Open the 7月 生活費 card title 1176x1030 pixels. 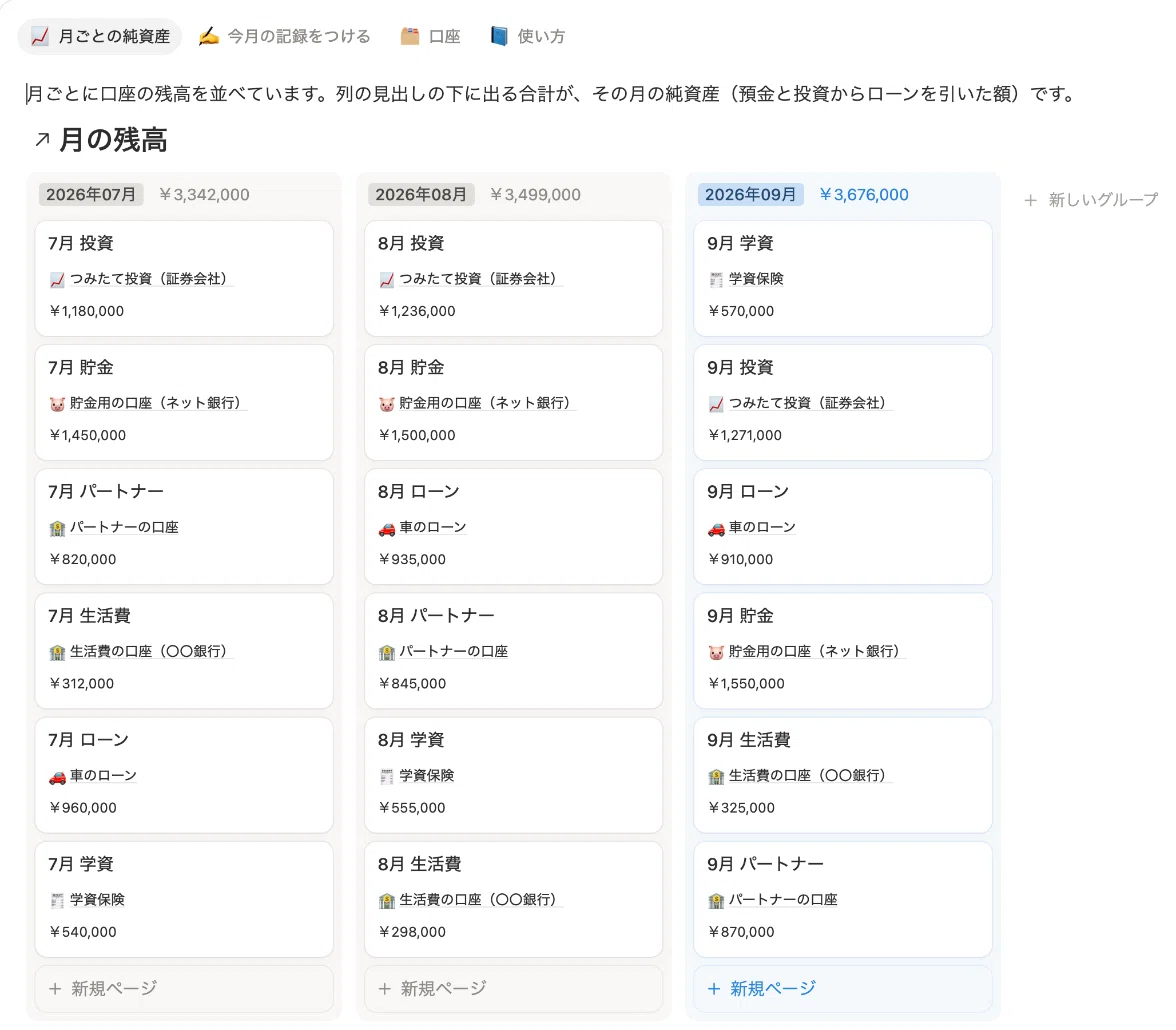pyautogui.click(x=89, y=616)
